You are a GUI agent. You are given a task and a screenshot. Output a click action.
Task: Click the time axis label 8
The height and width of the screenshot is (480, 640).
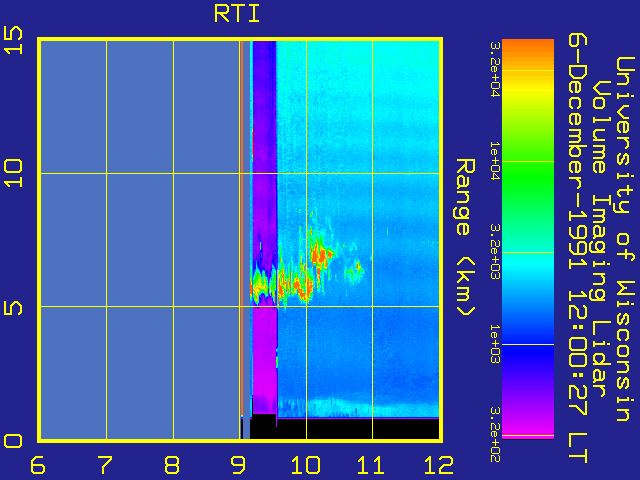point(172,465)
